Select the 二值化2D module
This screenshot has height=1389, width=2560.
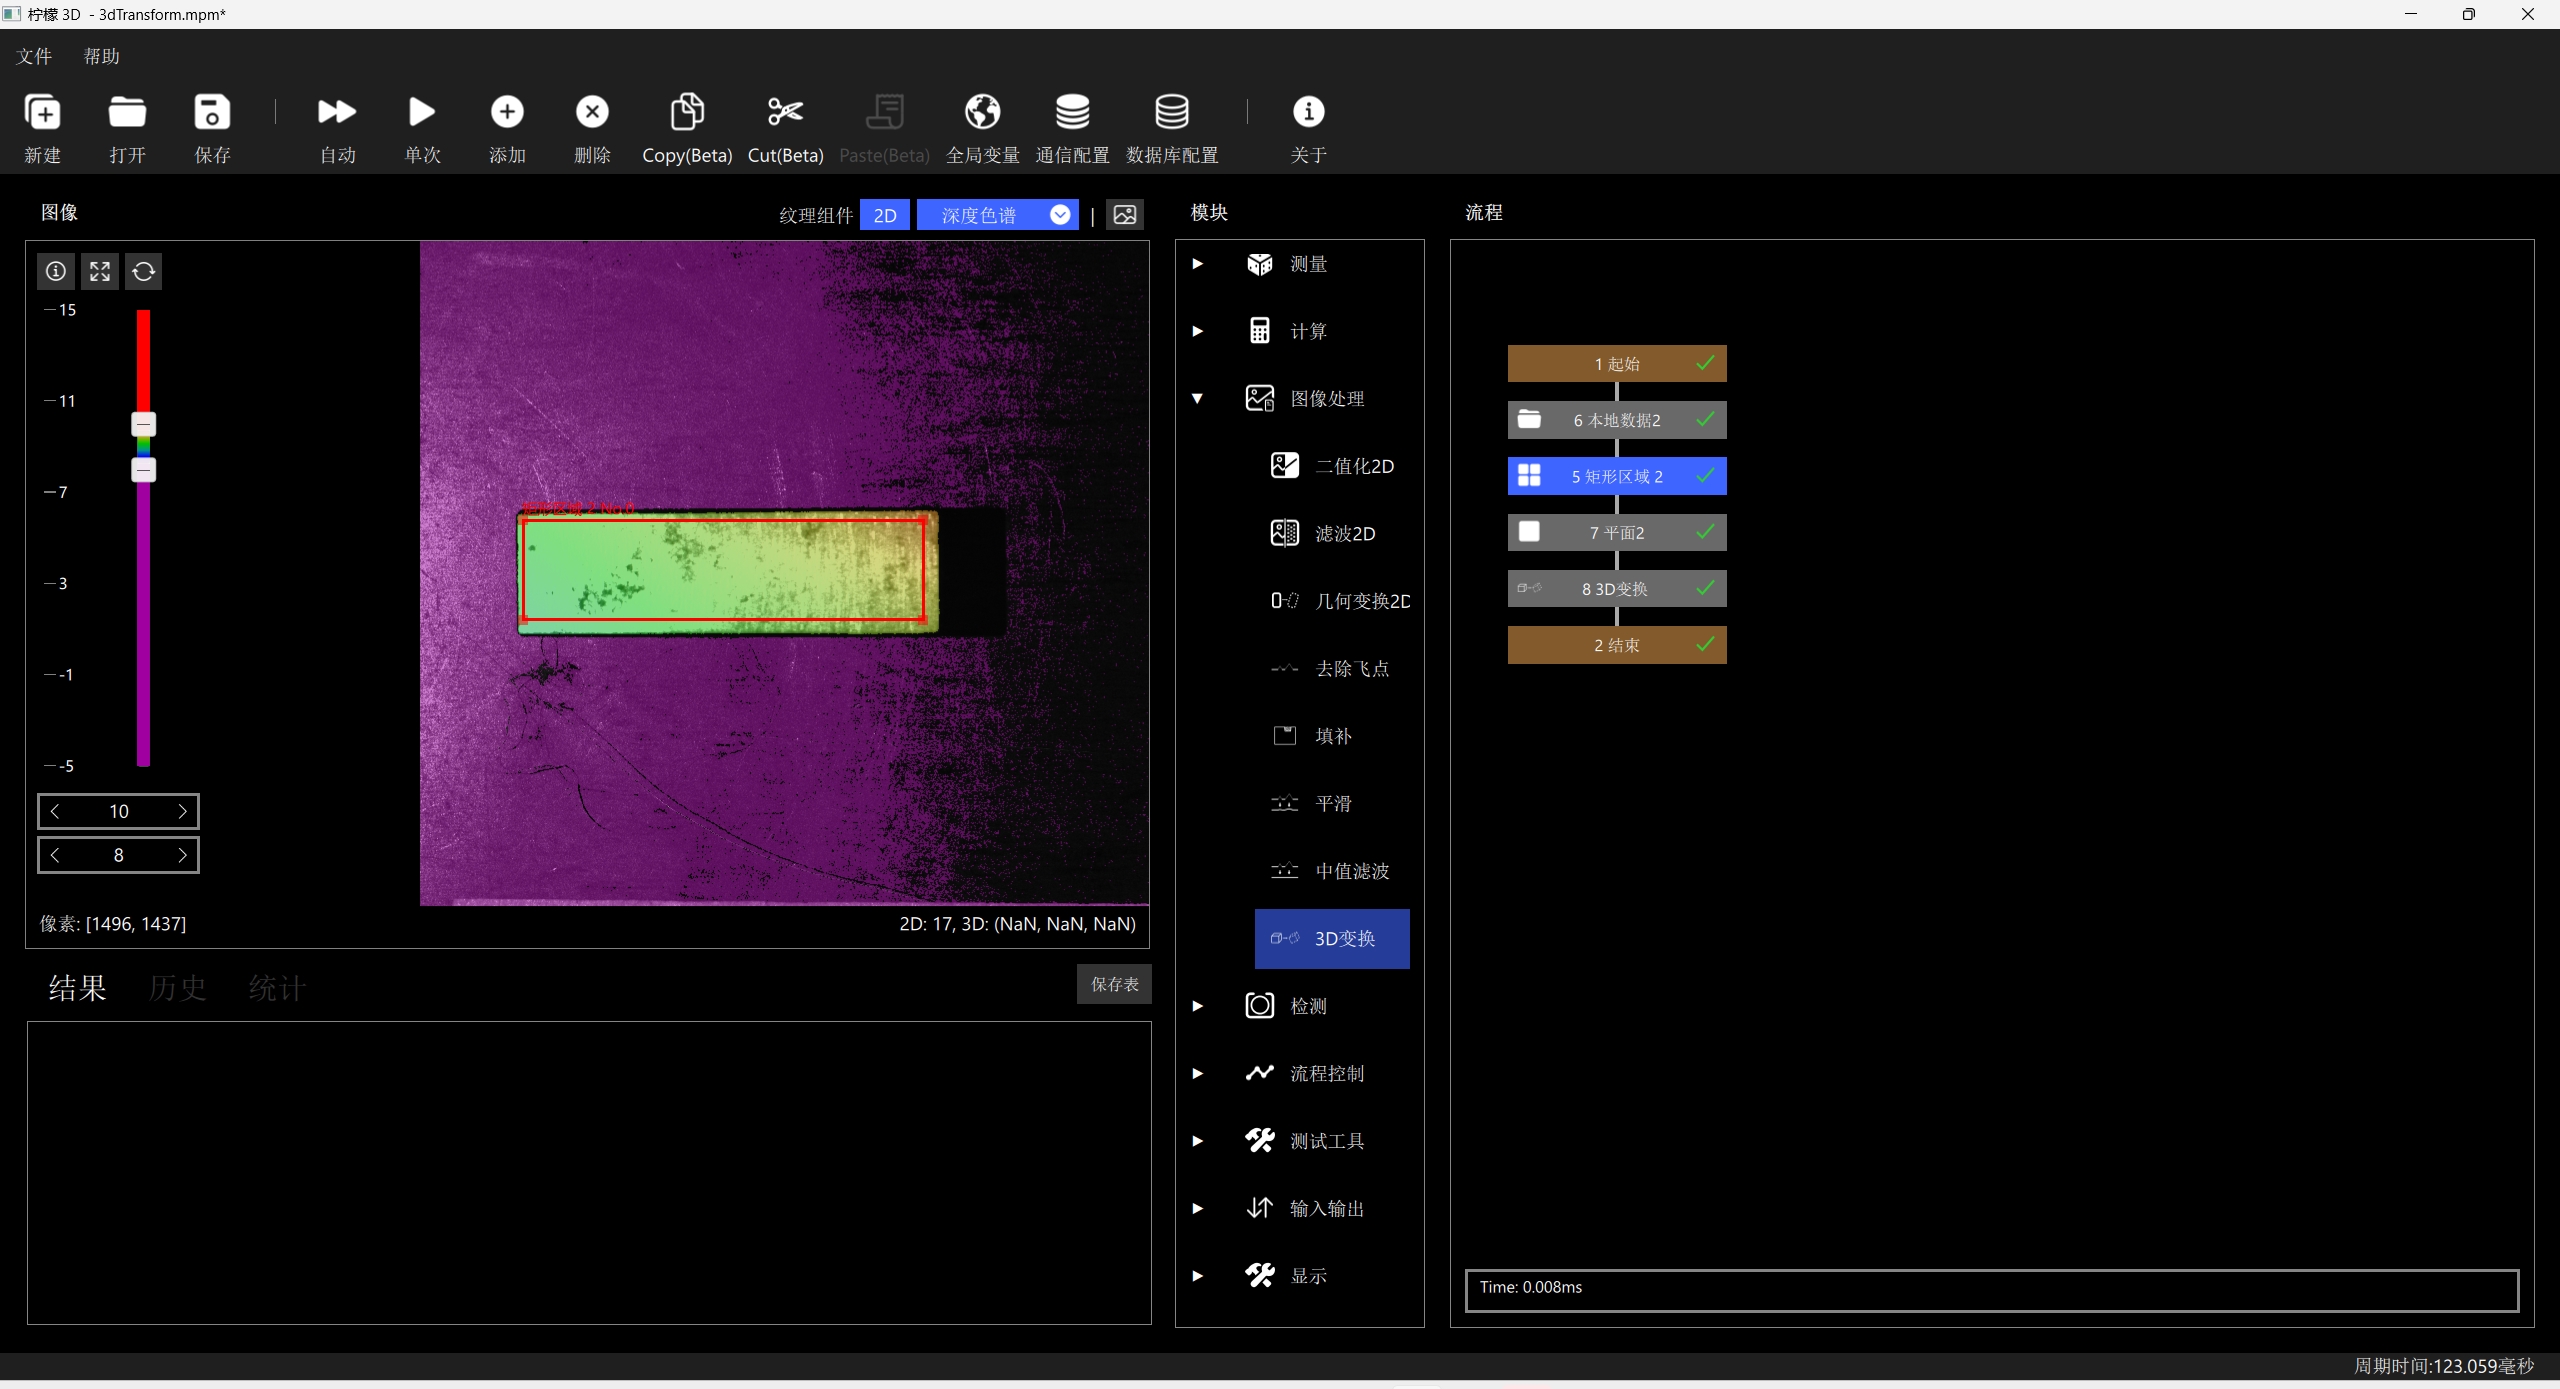tap(1332, 466)
